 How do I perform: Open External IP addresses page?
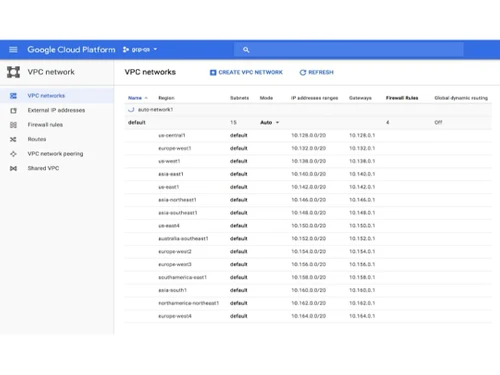coord(56,110)
